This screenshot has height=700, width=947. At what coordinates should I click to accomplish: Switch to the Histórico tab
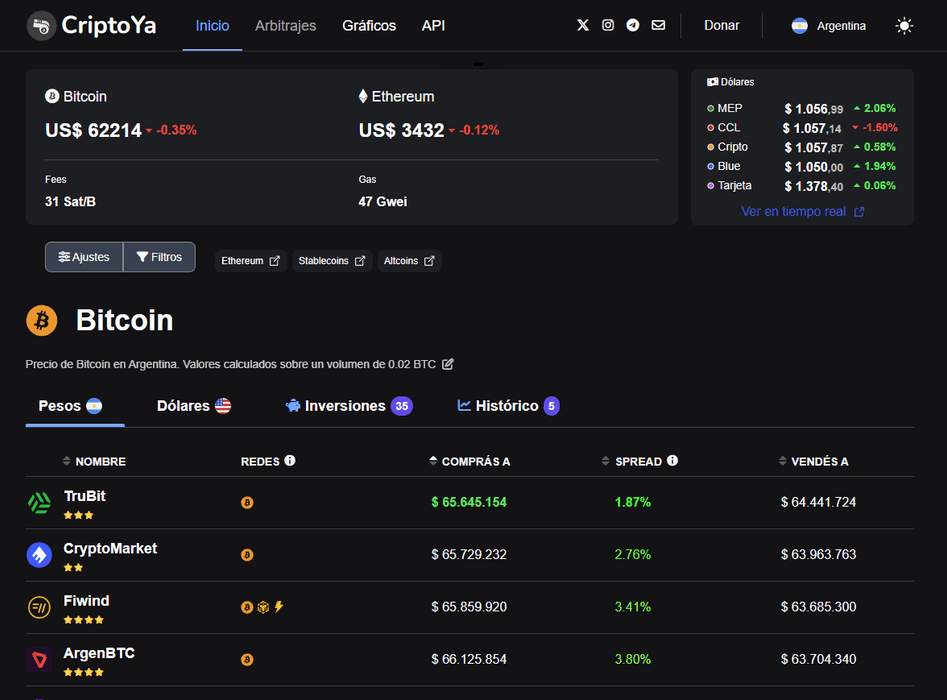pyautogui.click(x=509, y=406)
